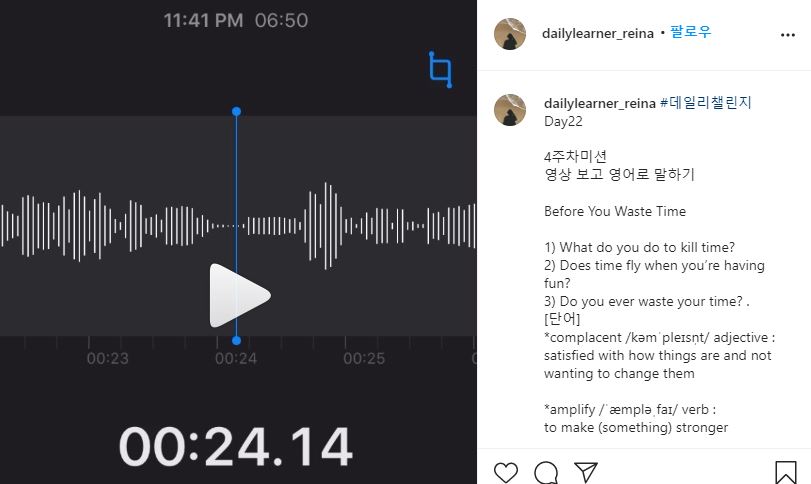The image size is (811, 484).
Task: Click the 11:41 PM recording timestamp
Action: point(203,21)
